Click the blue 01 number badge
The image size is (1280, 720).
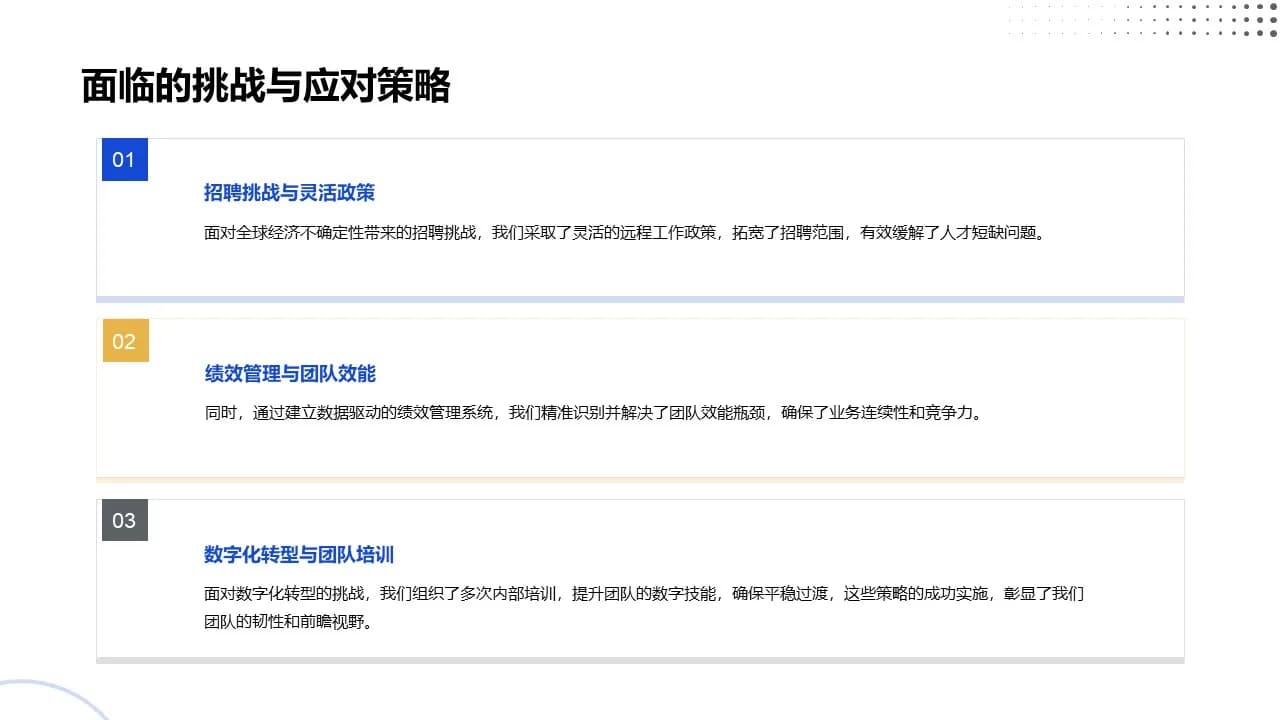(125, 160)
